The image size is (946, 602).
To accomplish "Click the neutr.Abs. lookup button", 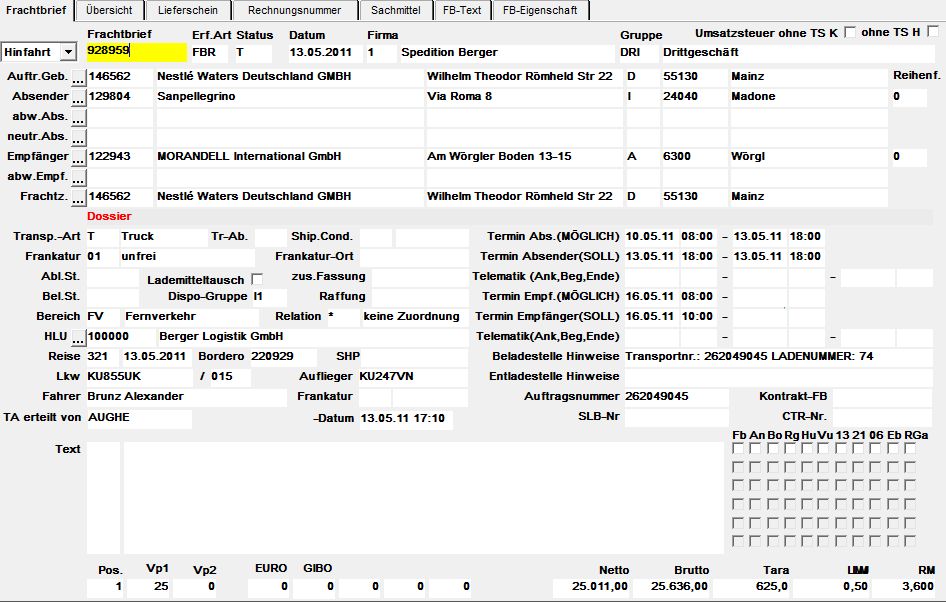I will 78,138.
